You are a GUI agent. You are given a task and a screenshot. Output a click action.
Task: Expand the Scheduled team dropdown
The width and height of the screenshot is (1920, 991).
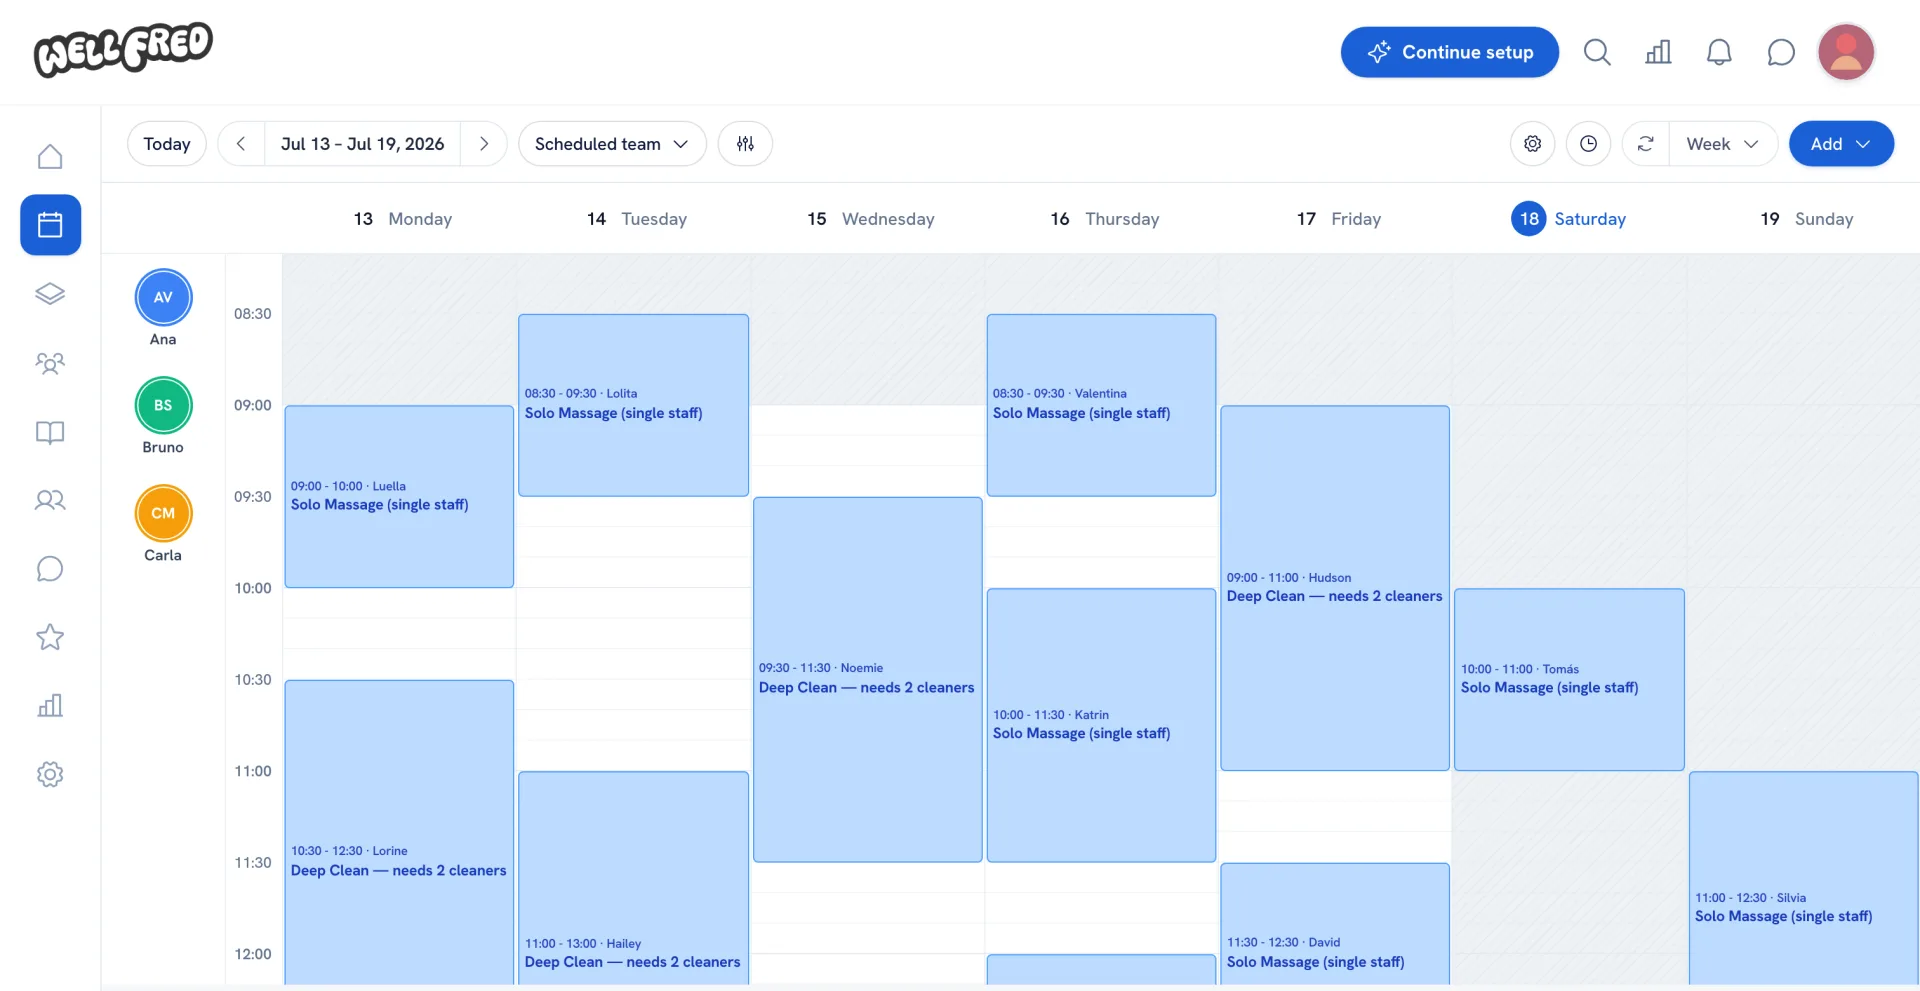(612, 144)
